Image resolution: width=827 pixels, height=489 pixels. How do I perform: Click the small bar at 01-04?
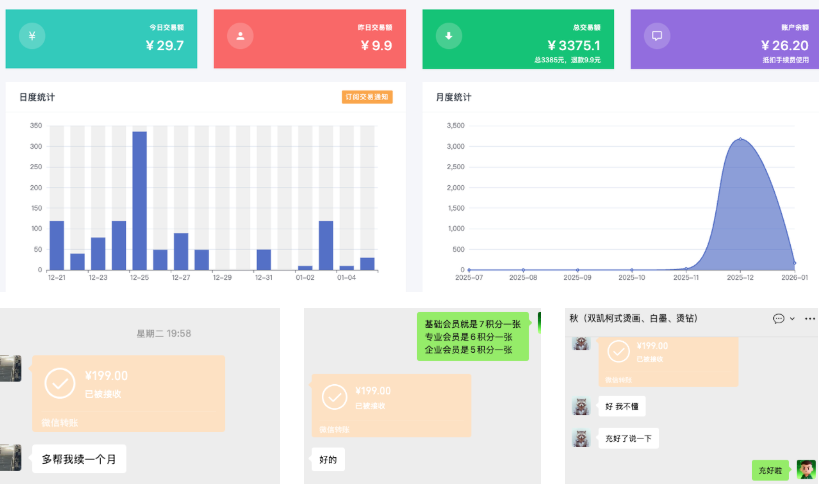click(x=347, y=268)
